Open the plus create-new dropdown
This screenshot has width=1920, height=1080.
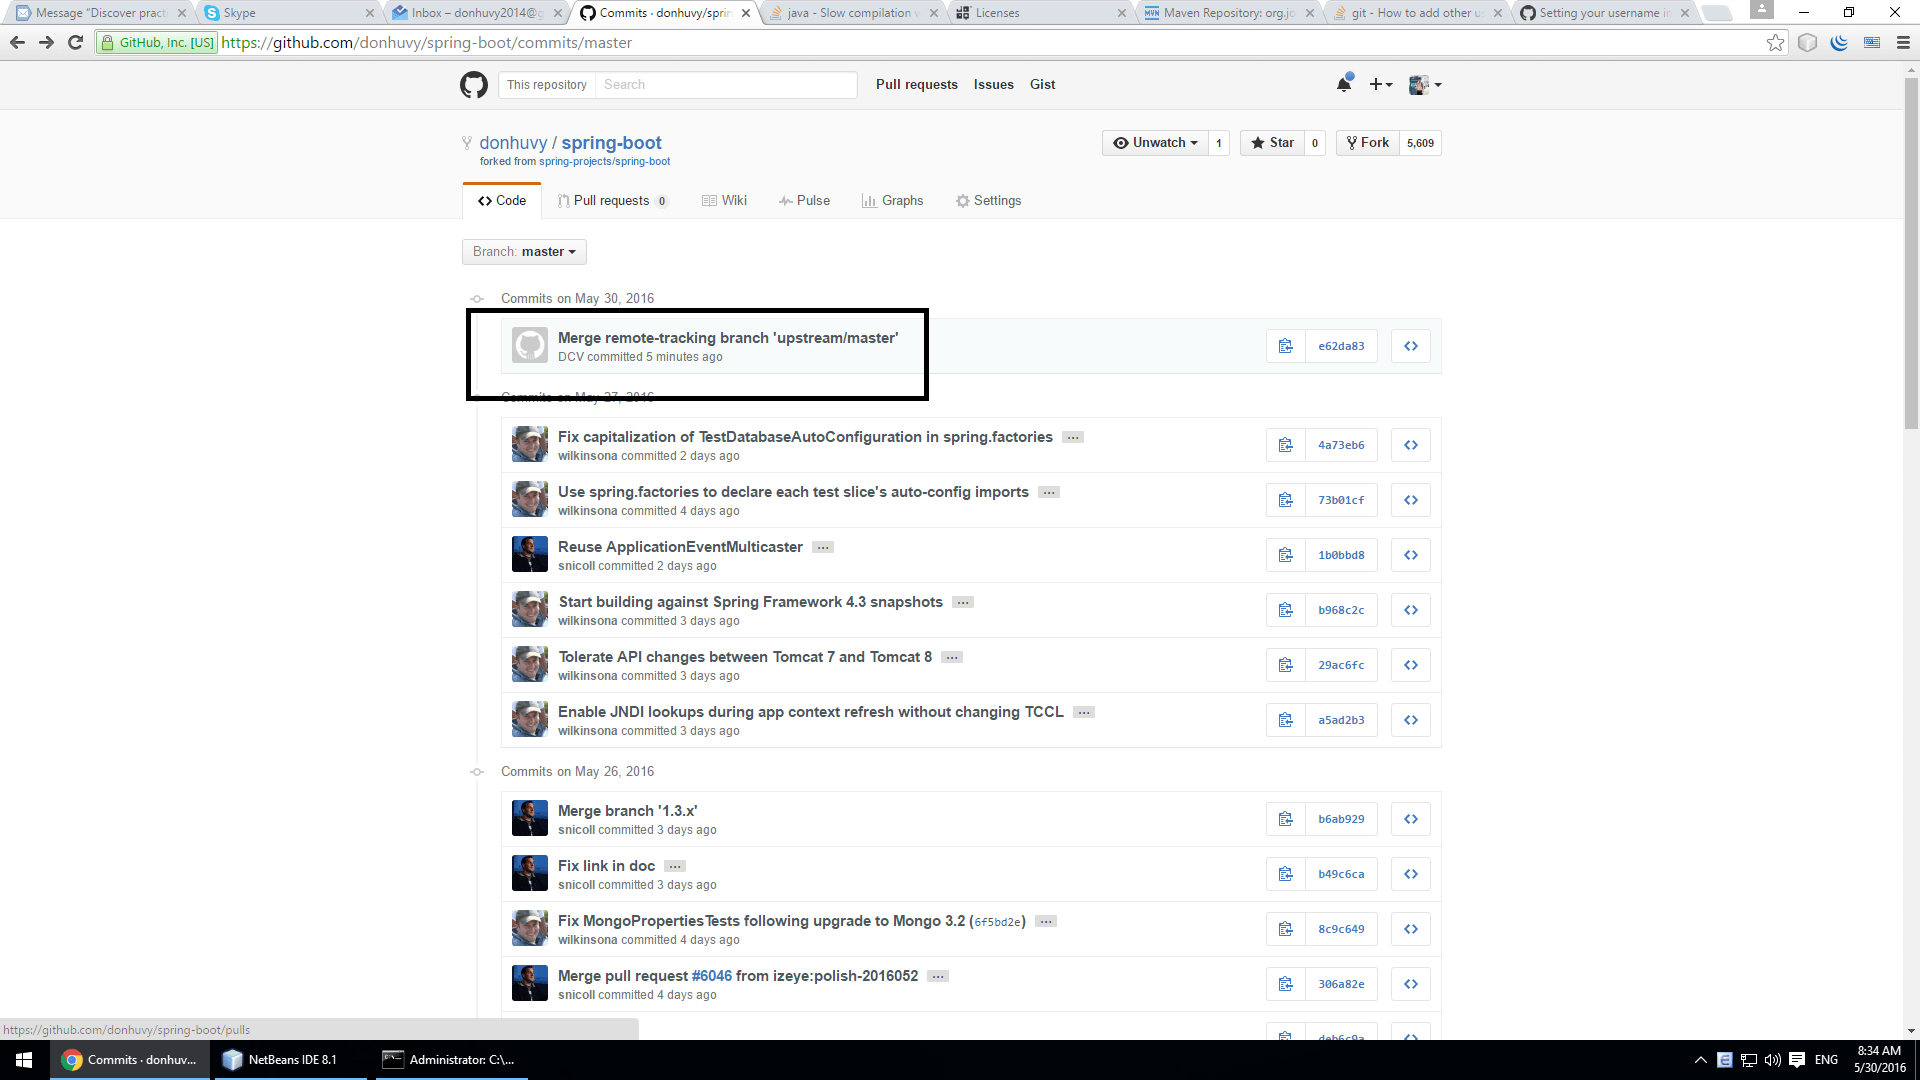click(x=1380, y=85)
